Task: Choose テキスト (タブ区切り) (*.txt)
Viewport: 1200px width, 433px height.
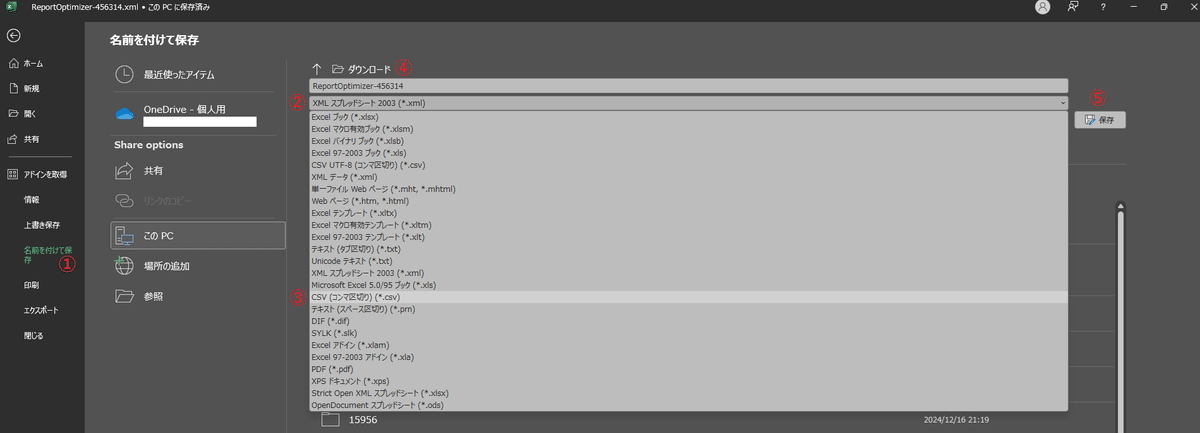Action: [x=687, y=248]
